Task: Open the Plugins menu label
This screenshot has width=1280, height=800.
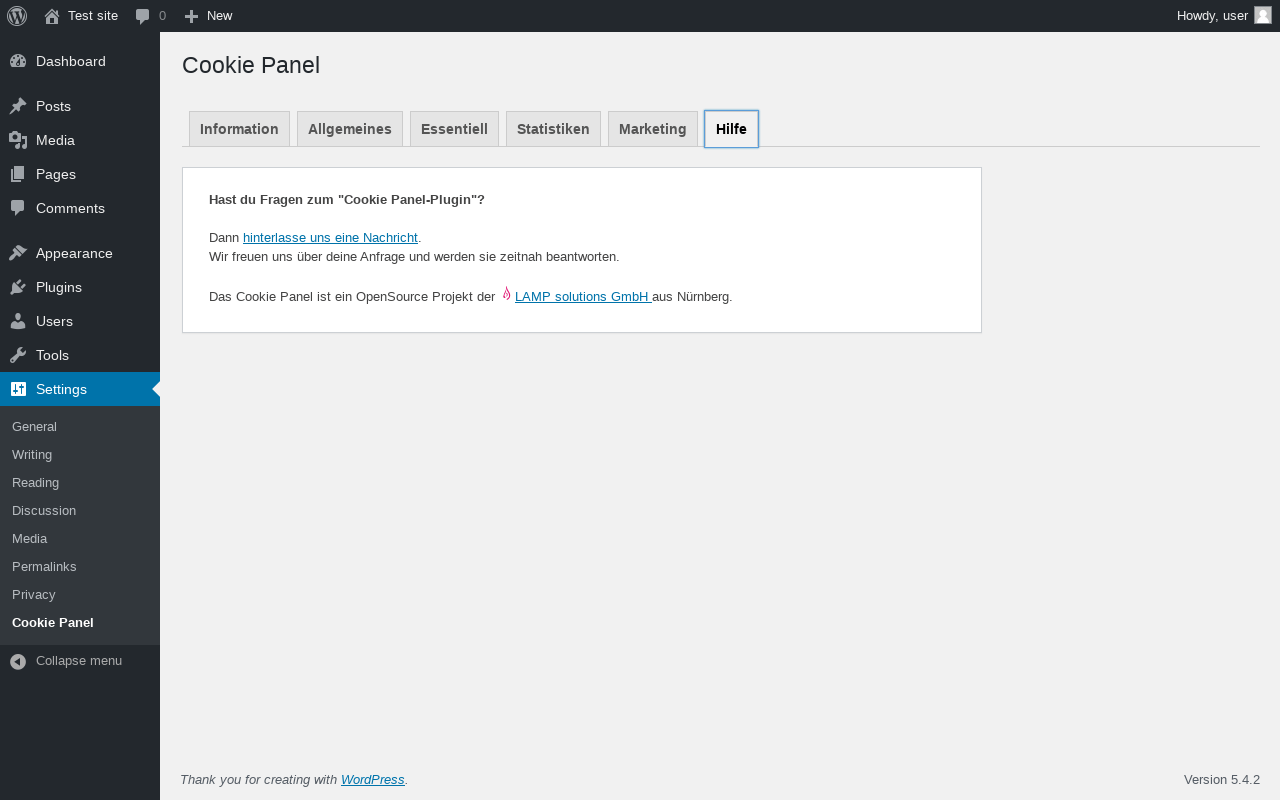Action: tap(59, 287)
